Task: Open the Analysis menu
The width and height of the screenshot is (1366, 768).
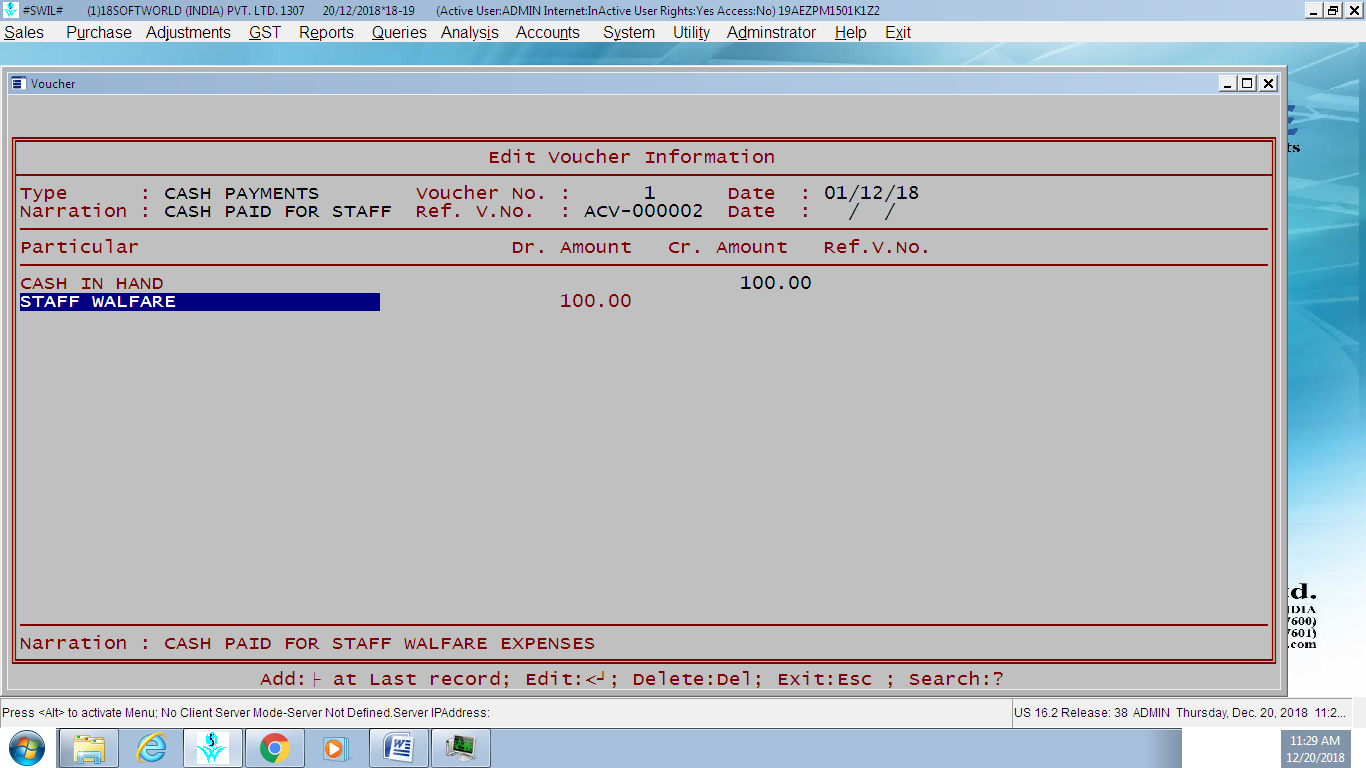Action: [x=470, y=32]
